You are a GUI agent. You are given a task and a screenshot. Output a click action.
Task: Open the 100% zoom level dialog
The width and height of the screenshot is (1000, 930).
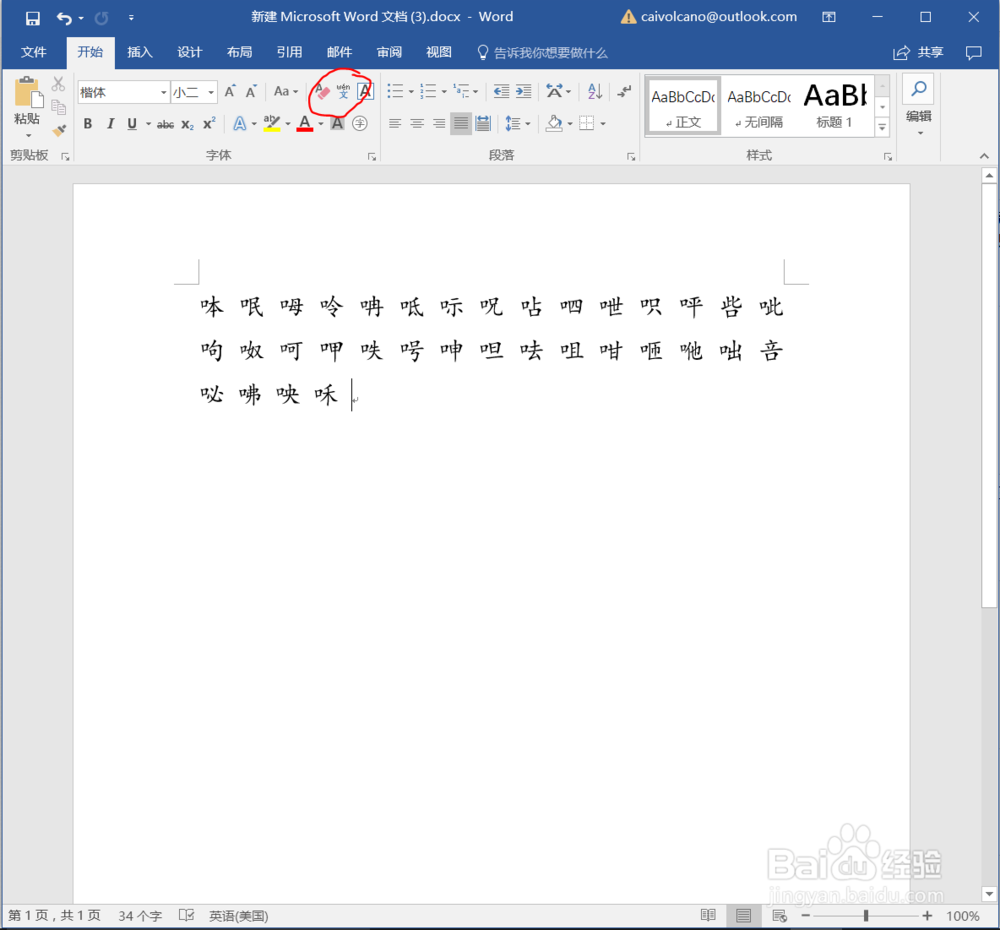pyautogui.click(x=962, y=916)
